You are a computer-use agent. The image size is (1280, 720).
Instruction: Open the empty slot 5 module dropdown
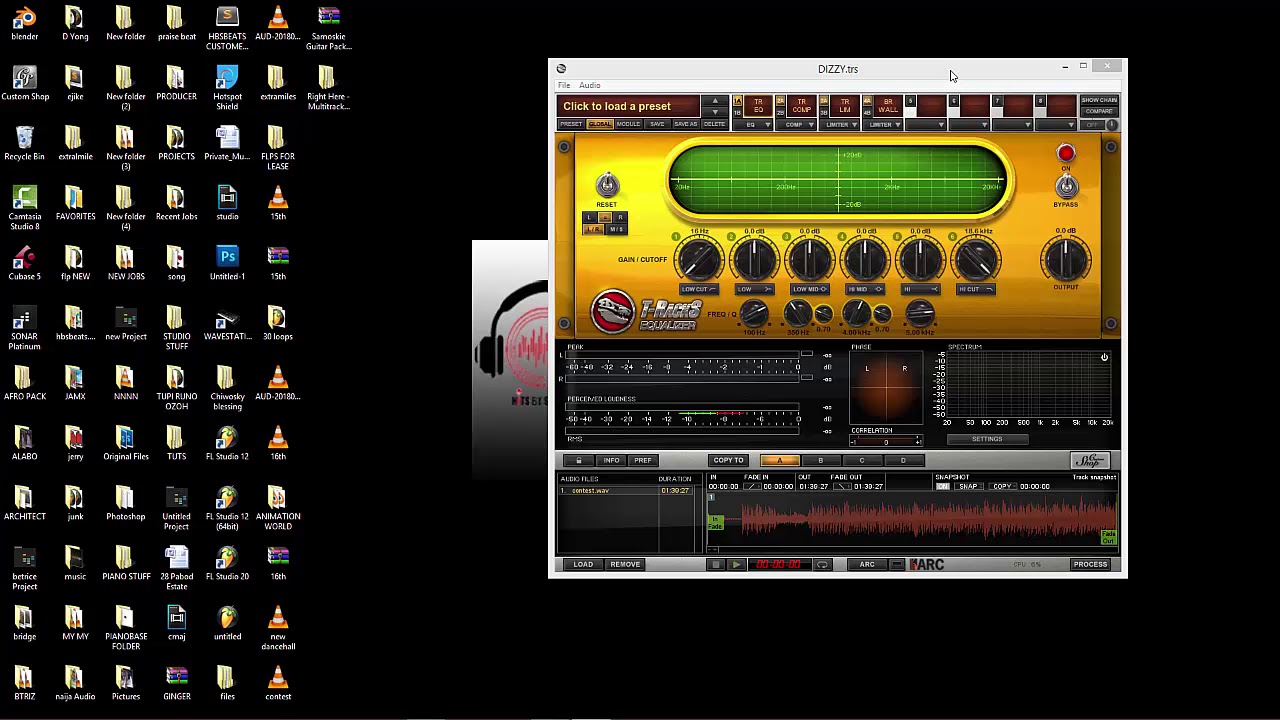(926, 125)
